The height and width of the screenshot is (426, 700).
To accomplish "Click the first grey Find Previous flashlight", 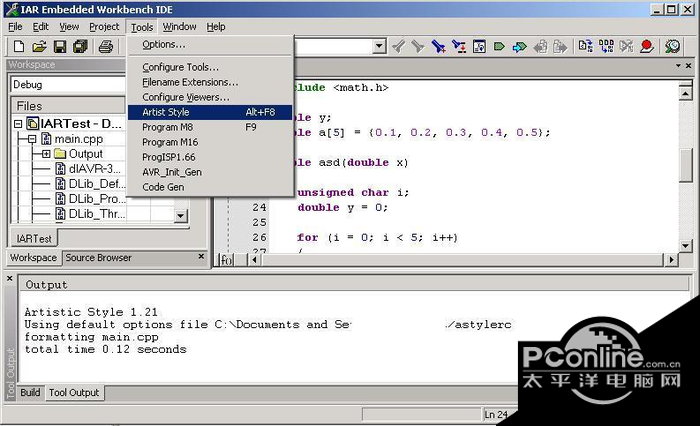I will pyautogui.click(x=399, y=46).
